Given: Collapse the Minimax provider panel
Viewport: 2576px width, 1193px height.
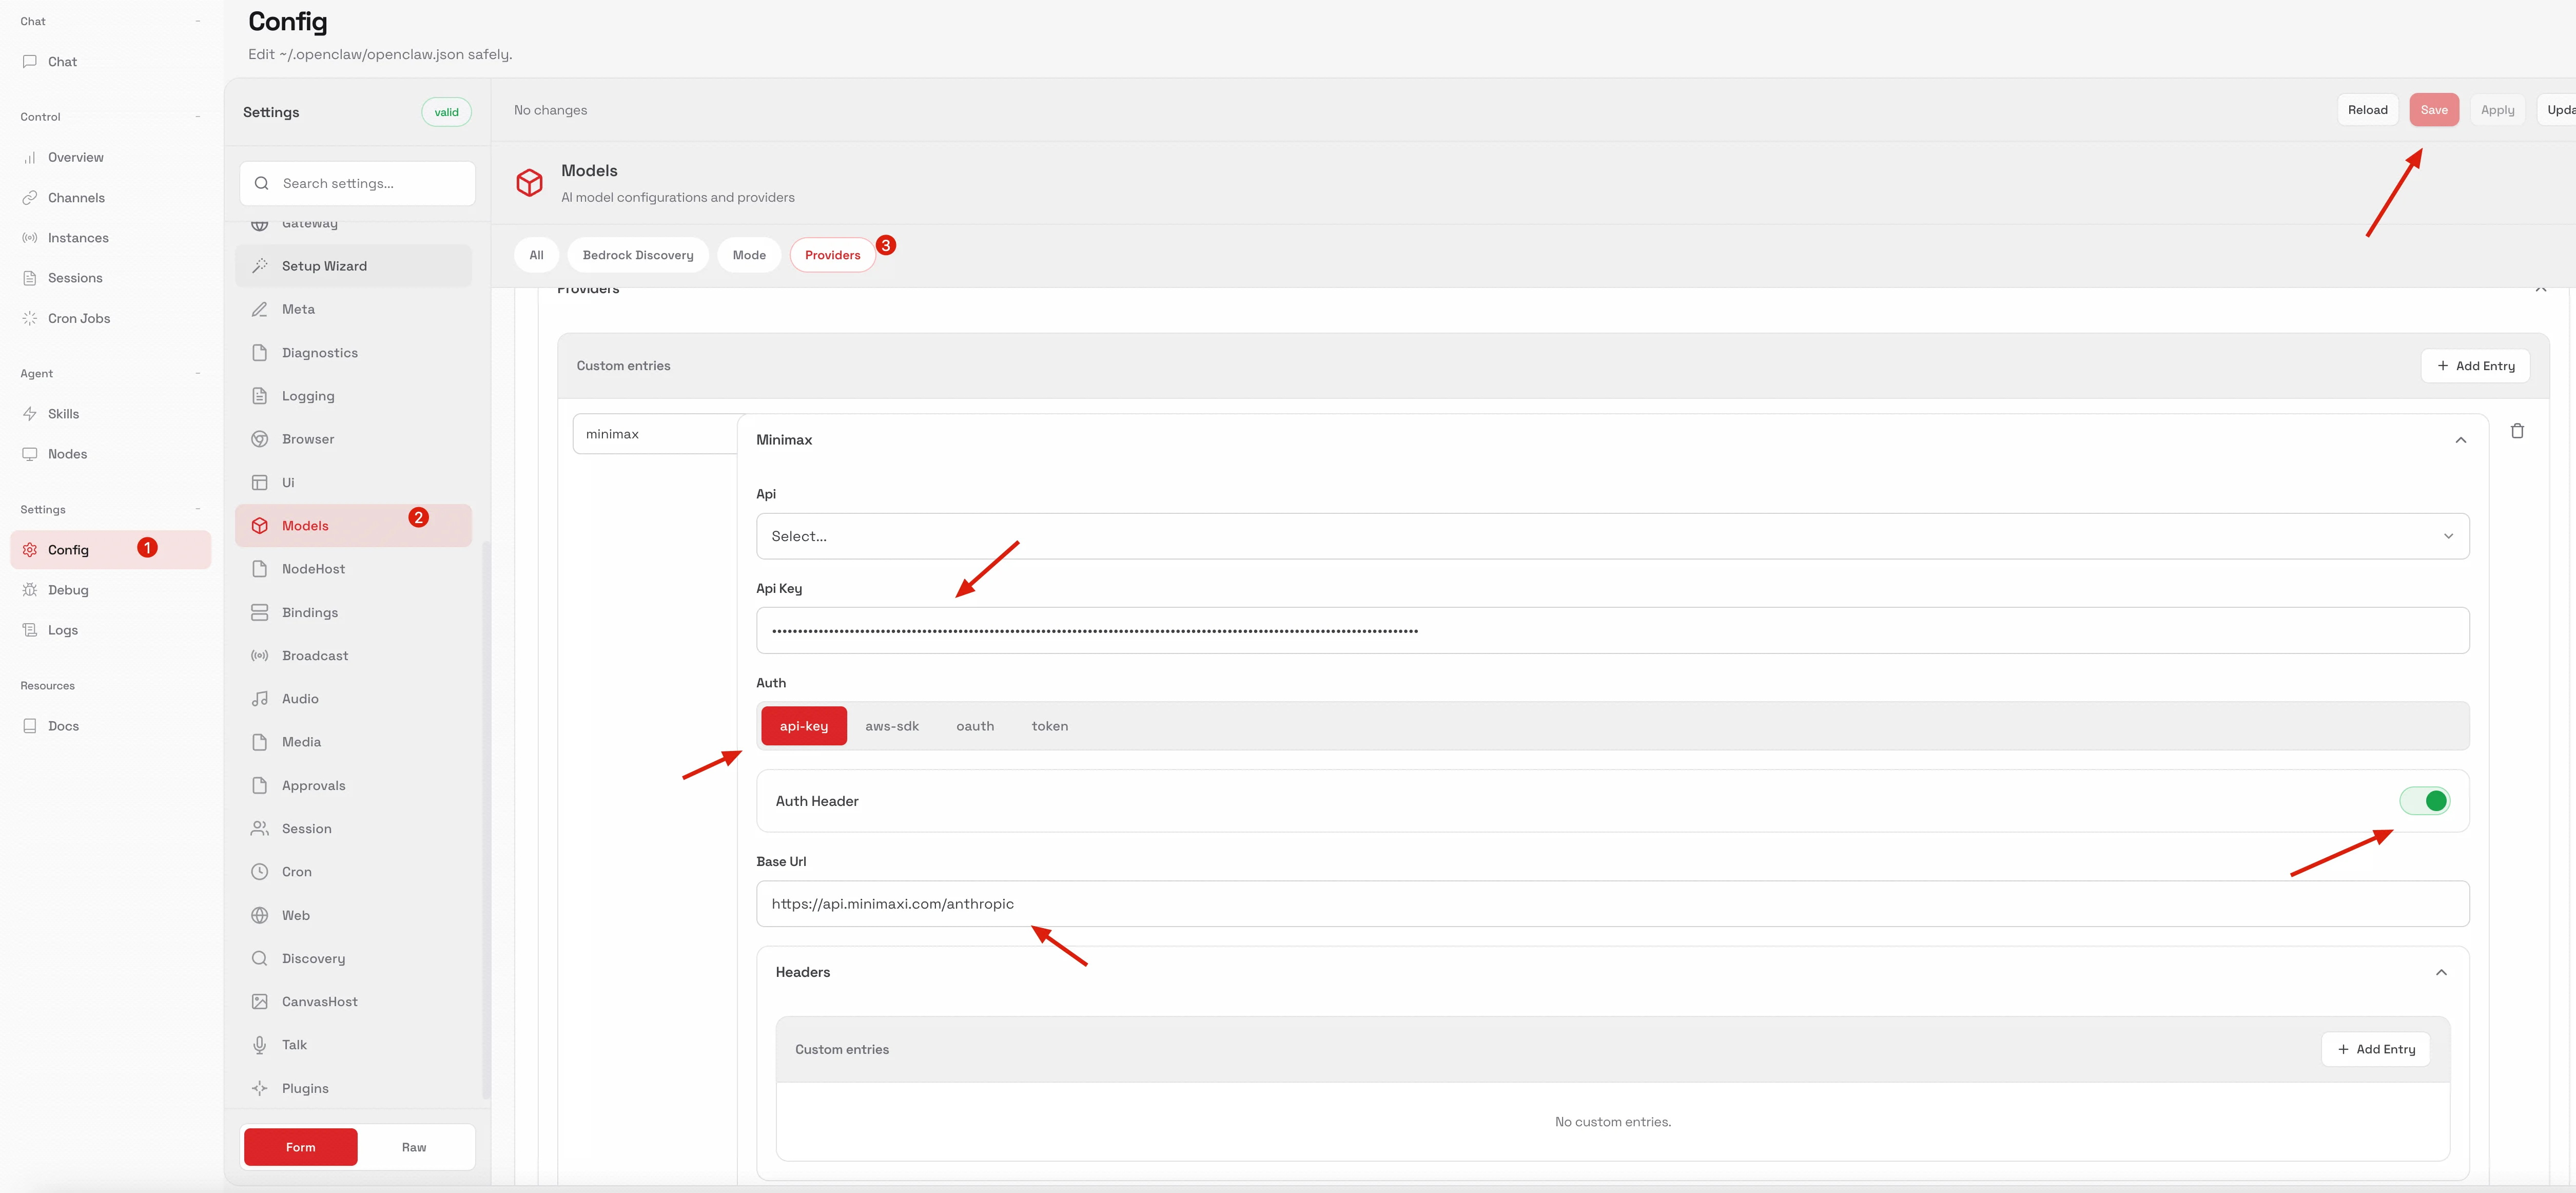Looking at the screenshot, I should point(2460,440).
